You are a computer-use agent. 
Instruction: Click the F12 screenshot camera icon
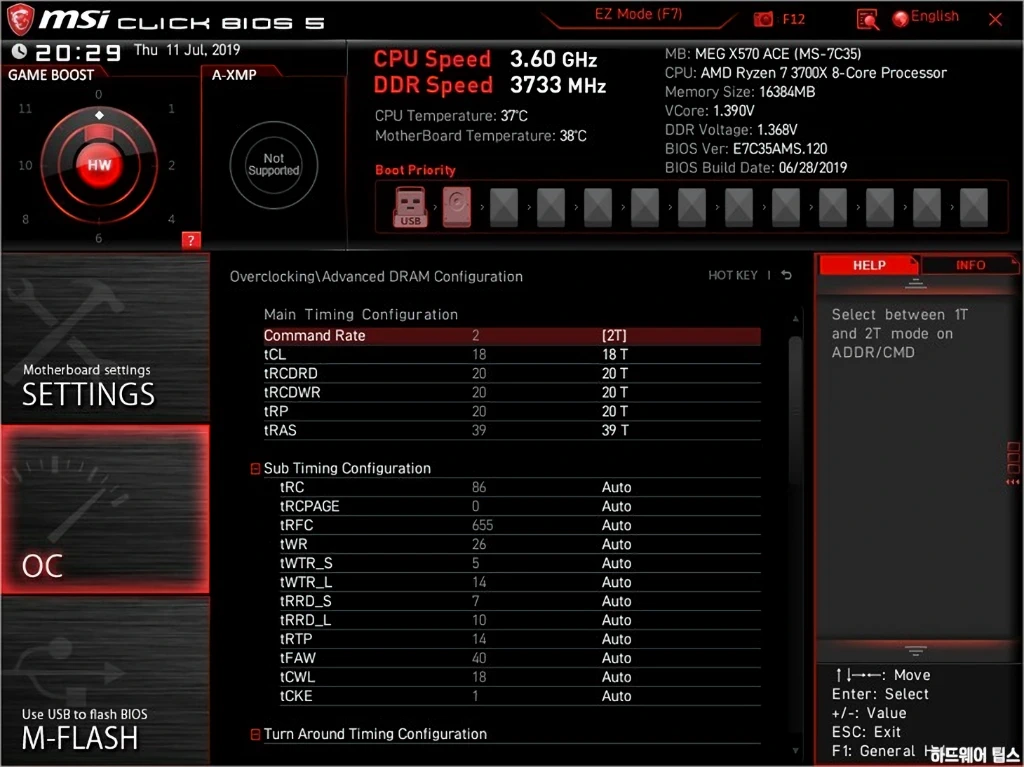pos(763,20)
